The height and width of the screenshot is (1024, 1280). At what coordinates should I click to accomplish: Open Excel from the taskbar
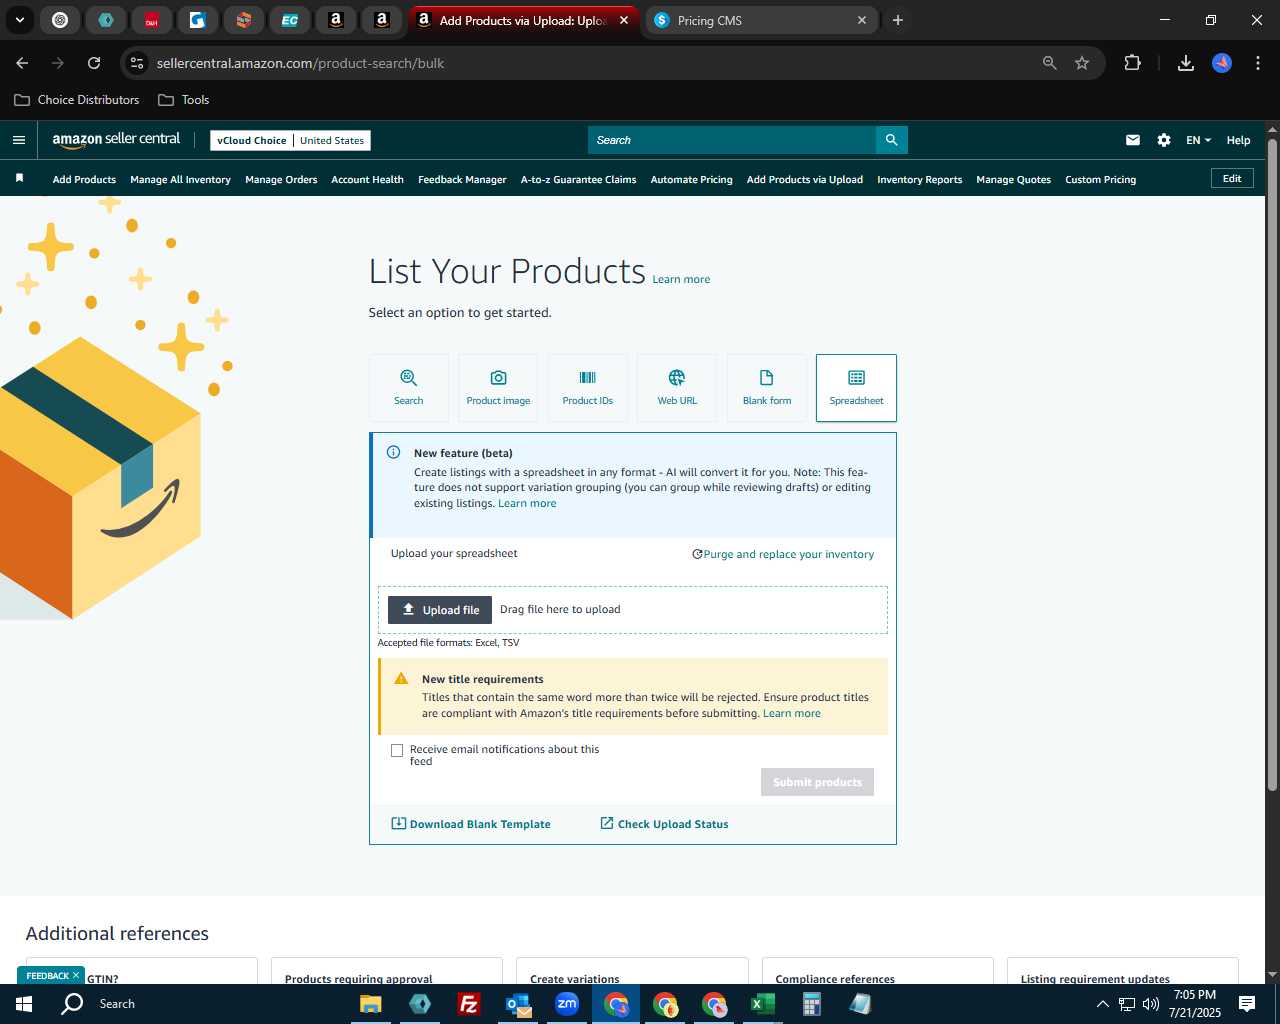pos(763,1004)
